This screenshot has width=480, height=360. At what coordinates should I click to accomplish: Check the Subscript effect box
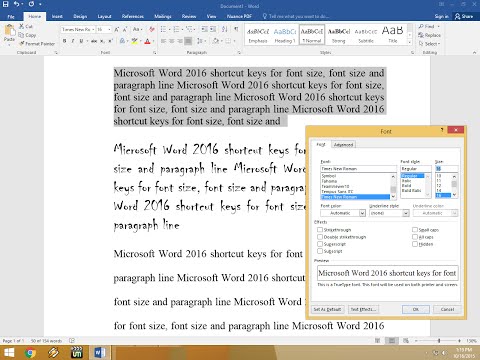(320, 251)
